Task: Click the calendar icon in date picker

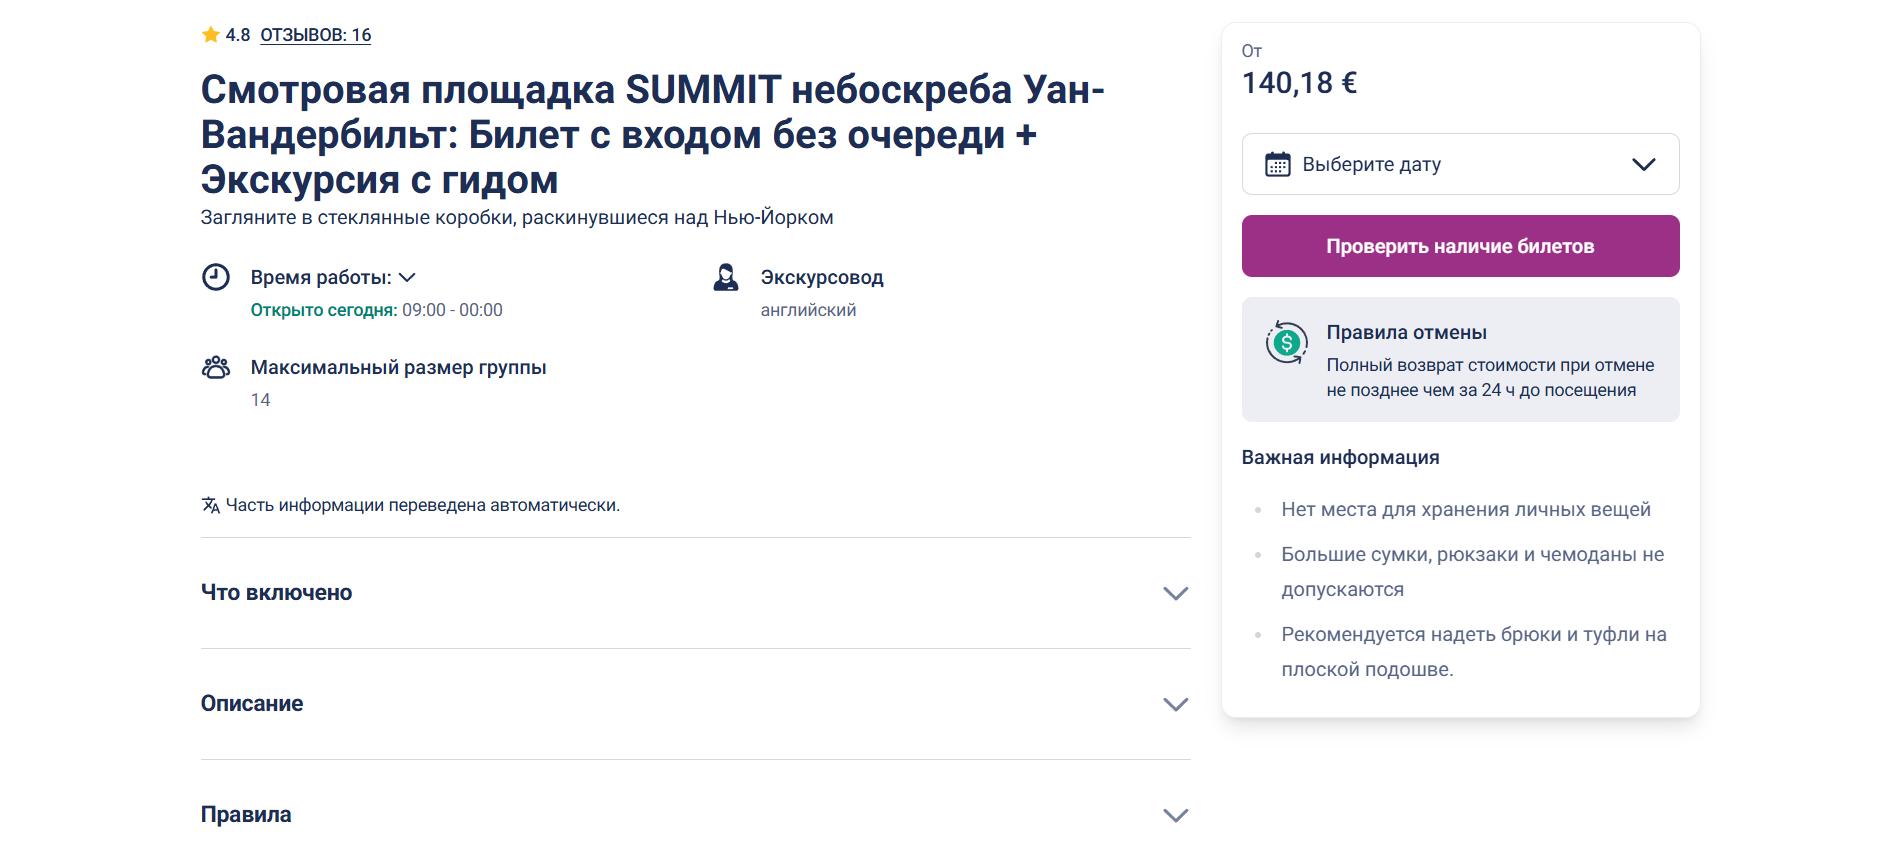Action: tap(1277, 164)
